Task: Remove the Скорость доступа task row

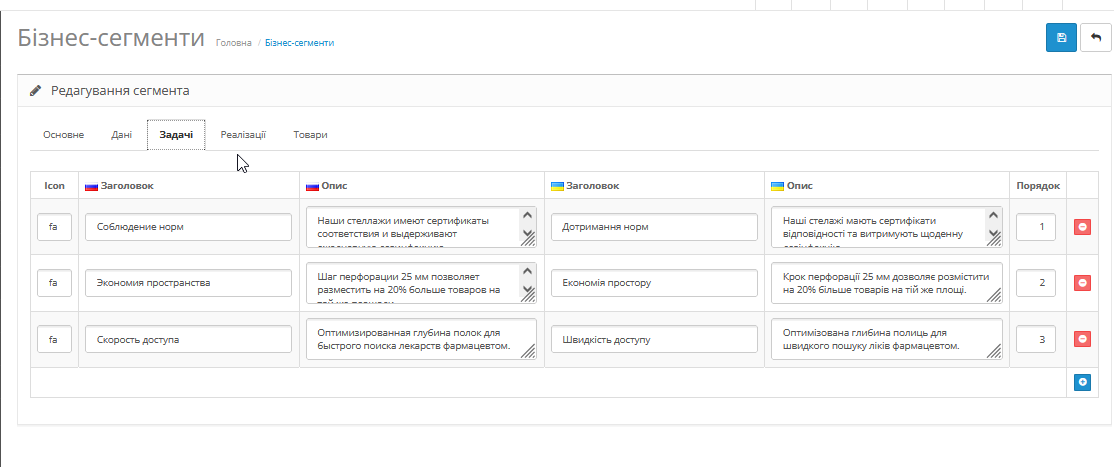Action: pyautogui.click(x=1082, y=340)
